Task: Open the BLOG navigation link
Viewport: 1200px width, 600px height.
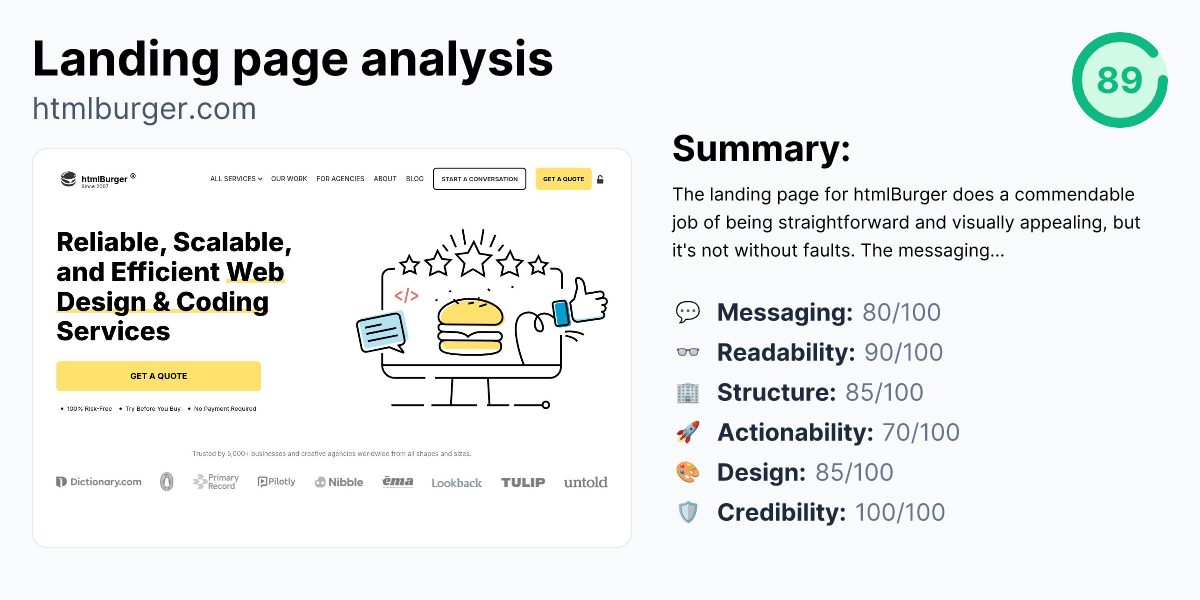Action: 414,179
